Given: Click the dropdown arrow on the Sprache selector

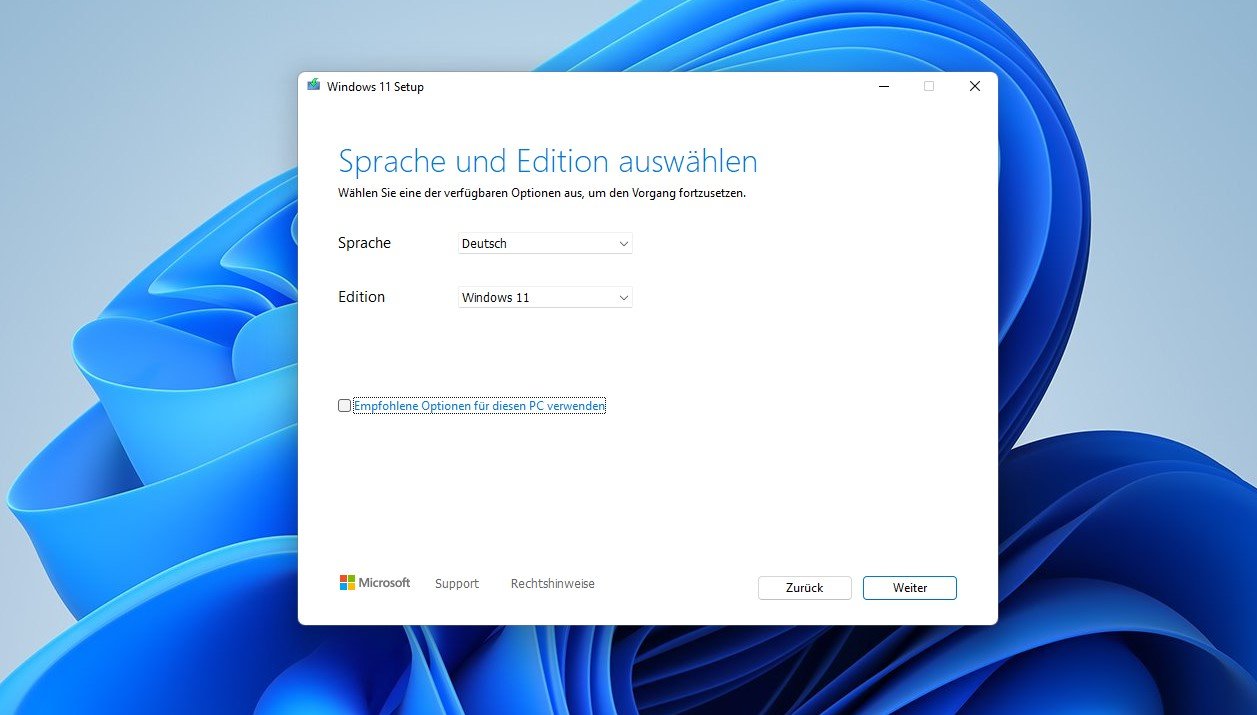Looking at the screenshot, I should [x=623, y=243].
